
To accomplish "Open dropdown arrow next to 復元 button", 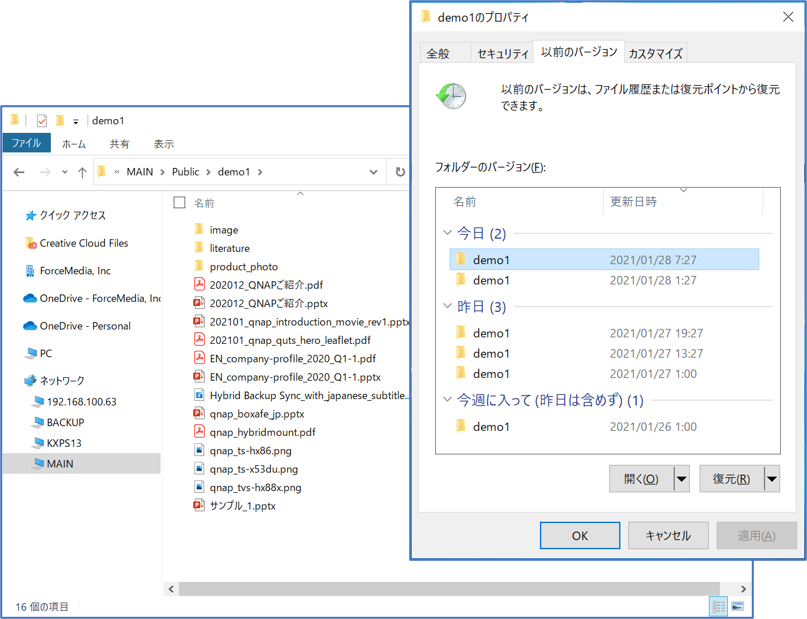I will pos(771,479).
